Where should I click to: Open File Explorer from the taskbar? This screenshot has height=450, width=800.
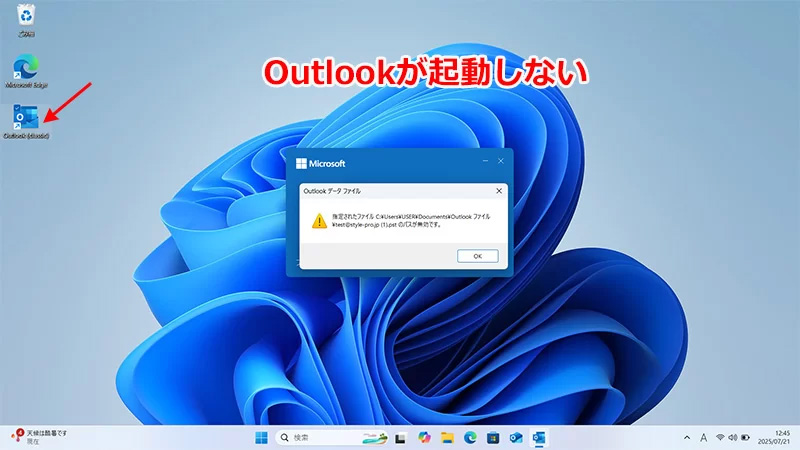447,437
